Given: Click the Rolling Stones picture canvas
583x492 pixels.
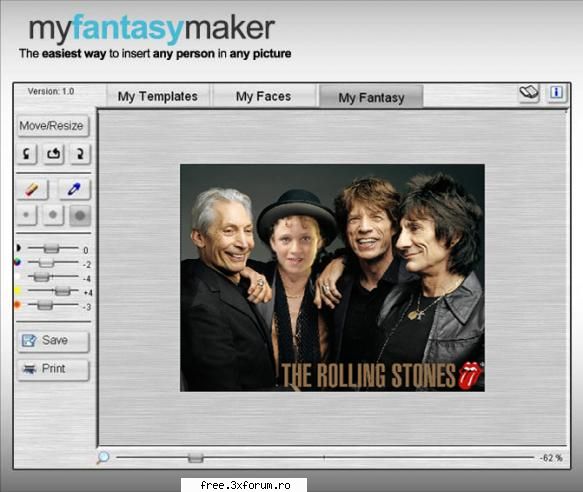Looking at the screenshot, I should pyautogui.click(x=332, y=277).
